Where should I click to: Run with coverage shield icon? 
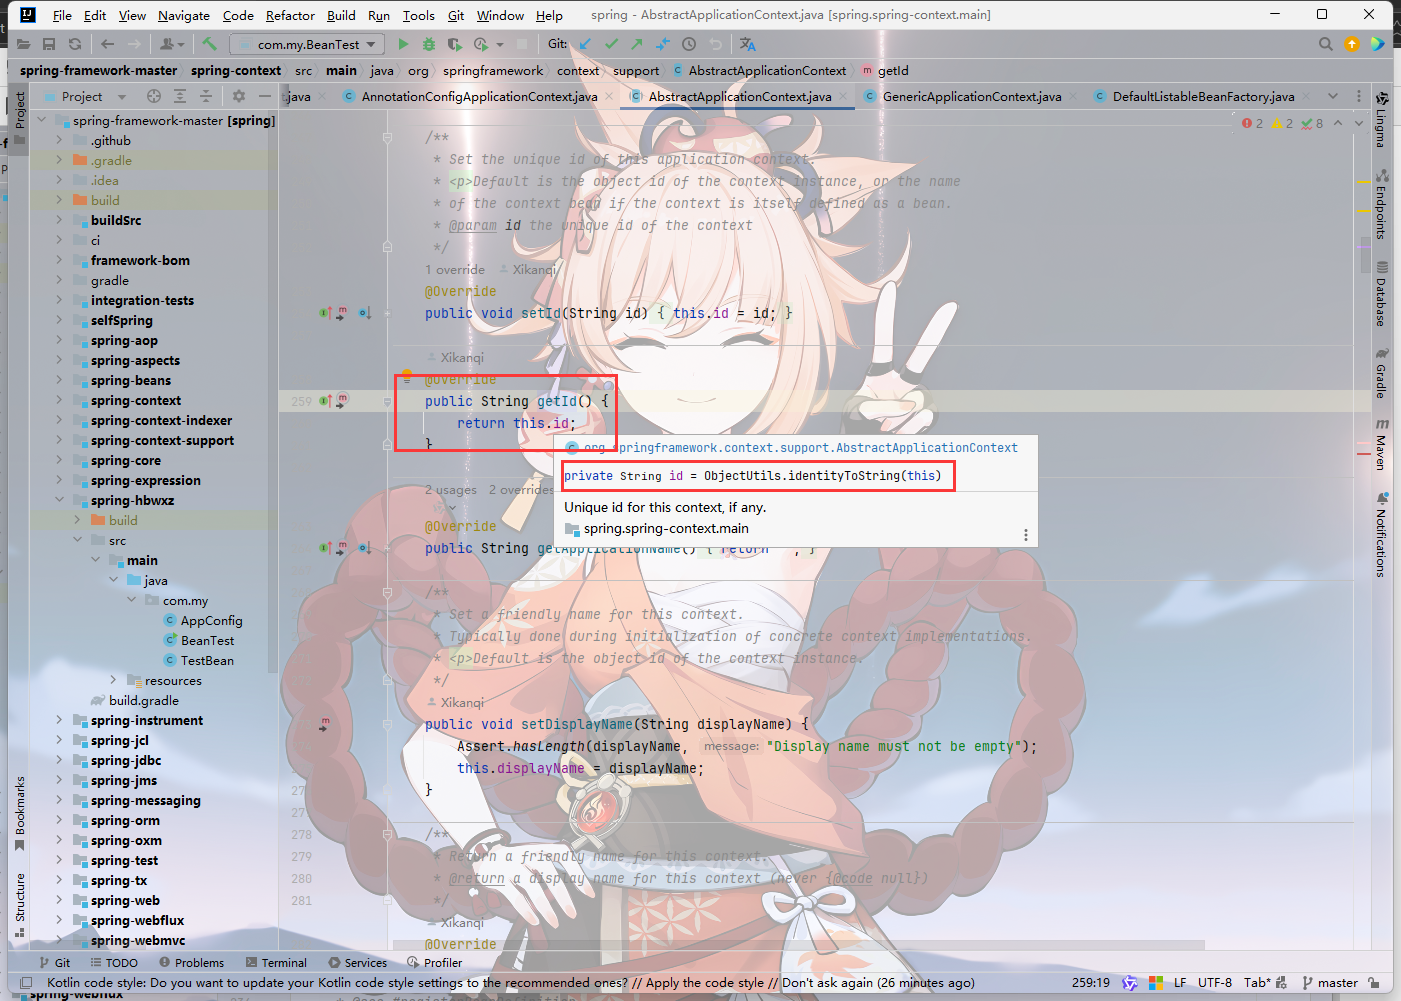click(x=455, y=44)
